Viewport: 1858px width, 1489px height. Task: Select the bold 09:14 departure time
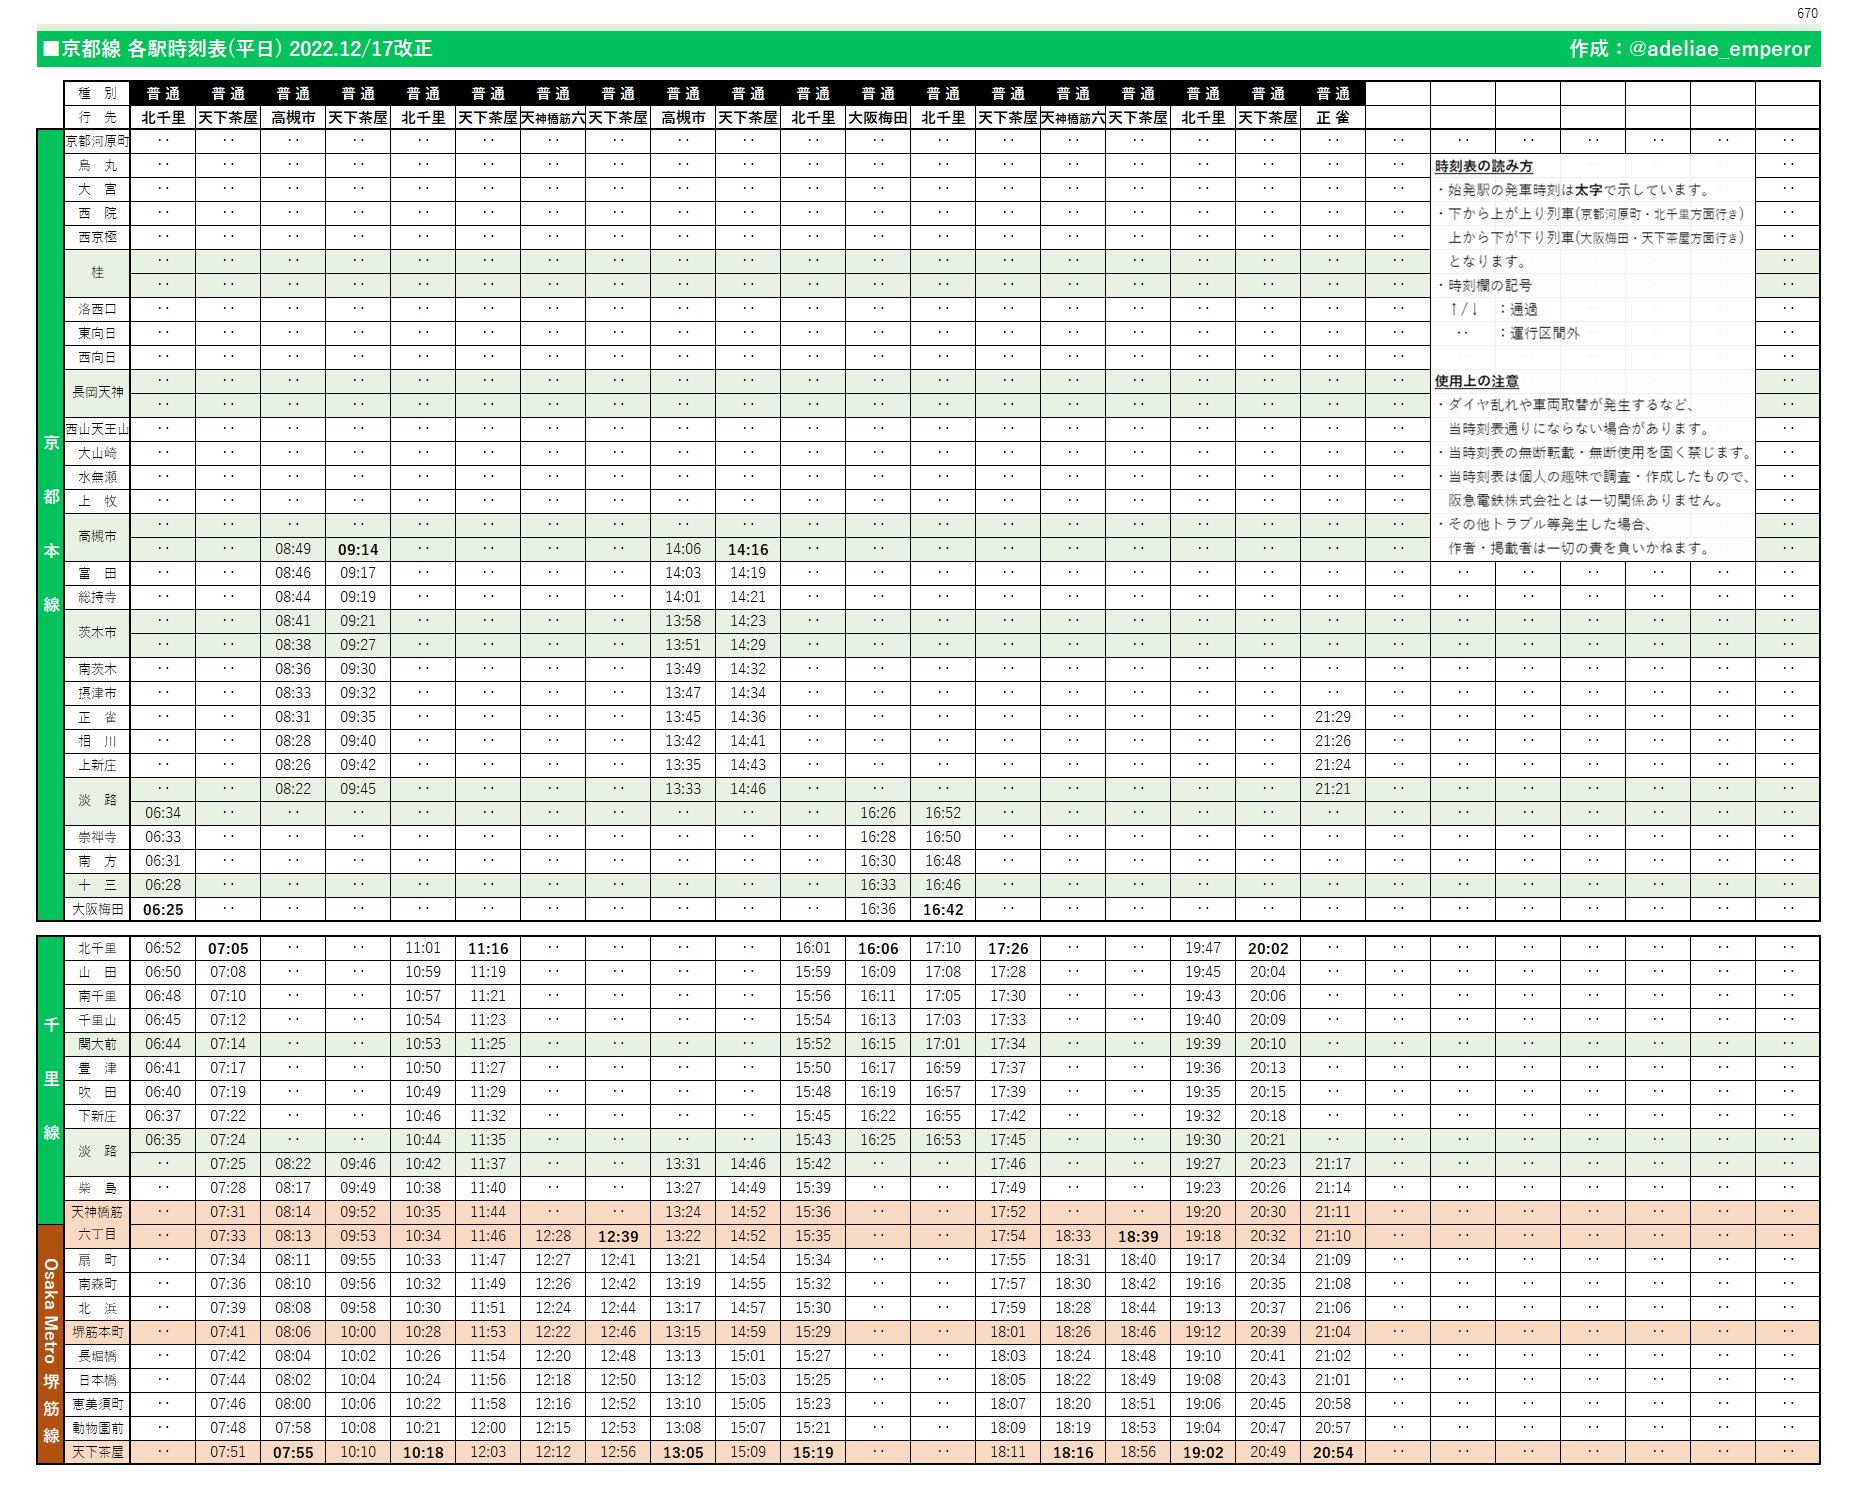[358, 549]
